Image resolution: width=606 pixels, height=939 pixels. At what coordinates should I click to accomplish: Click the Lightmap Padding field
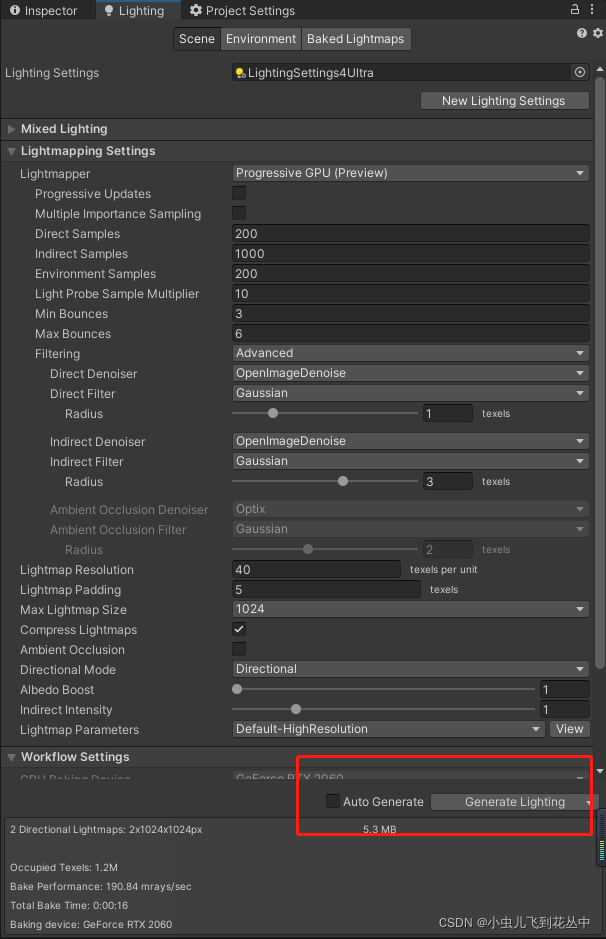point(326,589)
